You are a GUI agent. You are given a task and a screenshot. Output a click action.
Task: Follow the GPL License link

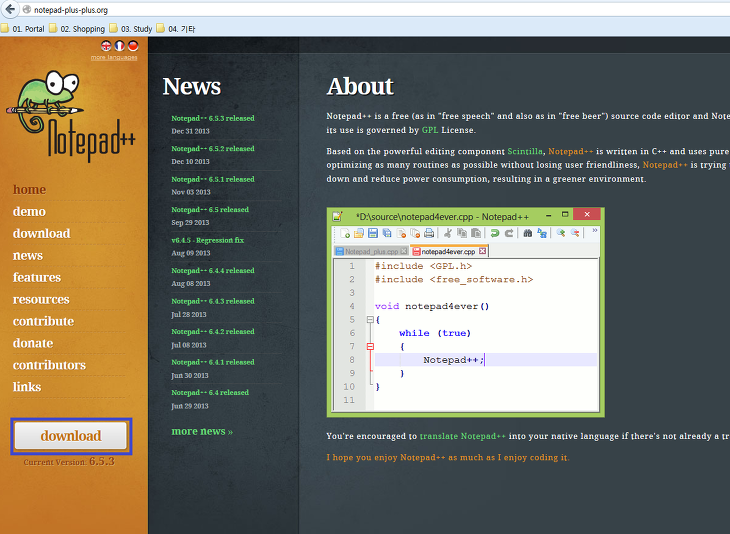pyautogui.click(x=430, y=130)
